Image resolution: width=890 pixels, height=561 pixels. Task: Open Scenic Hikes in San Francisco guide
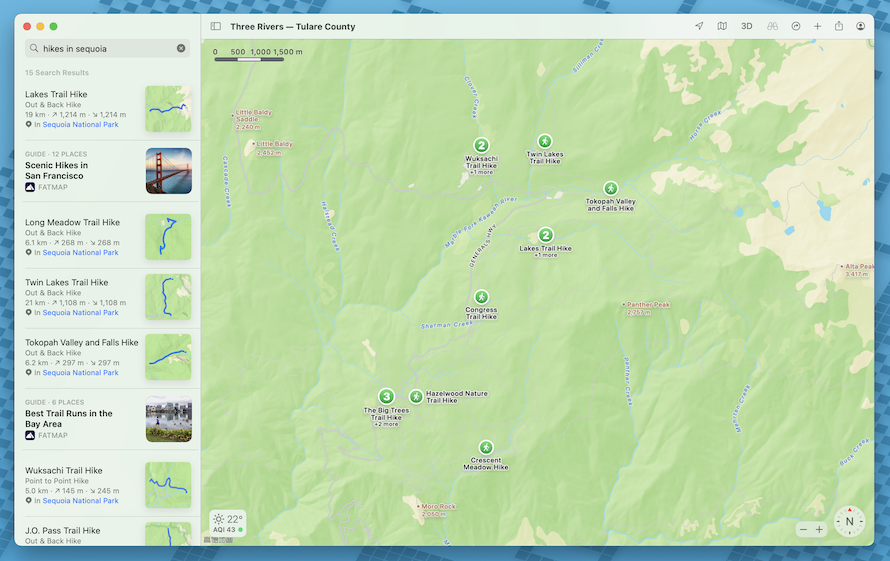click(108, 171)
